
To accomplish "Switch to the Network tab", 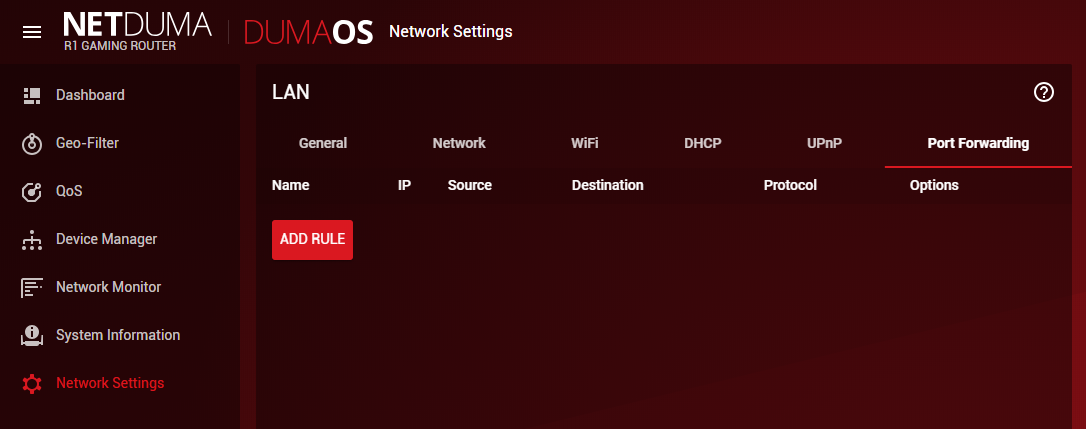I will pyautogui.click(x=459, y=143).
